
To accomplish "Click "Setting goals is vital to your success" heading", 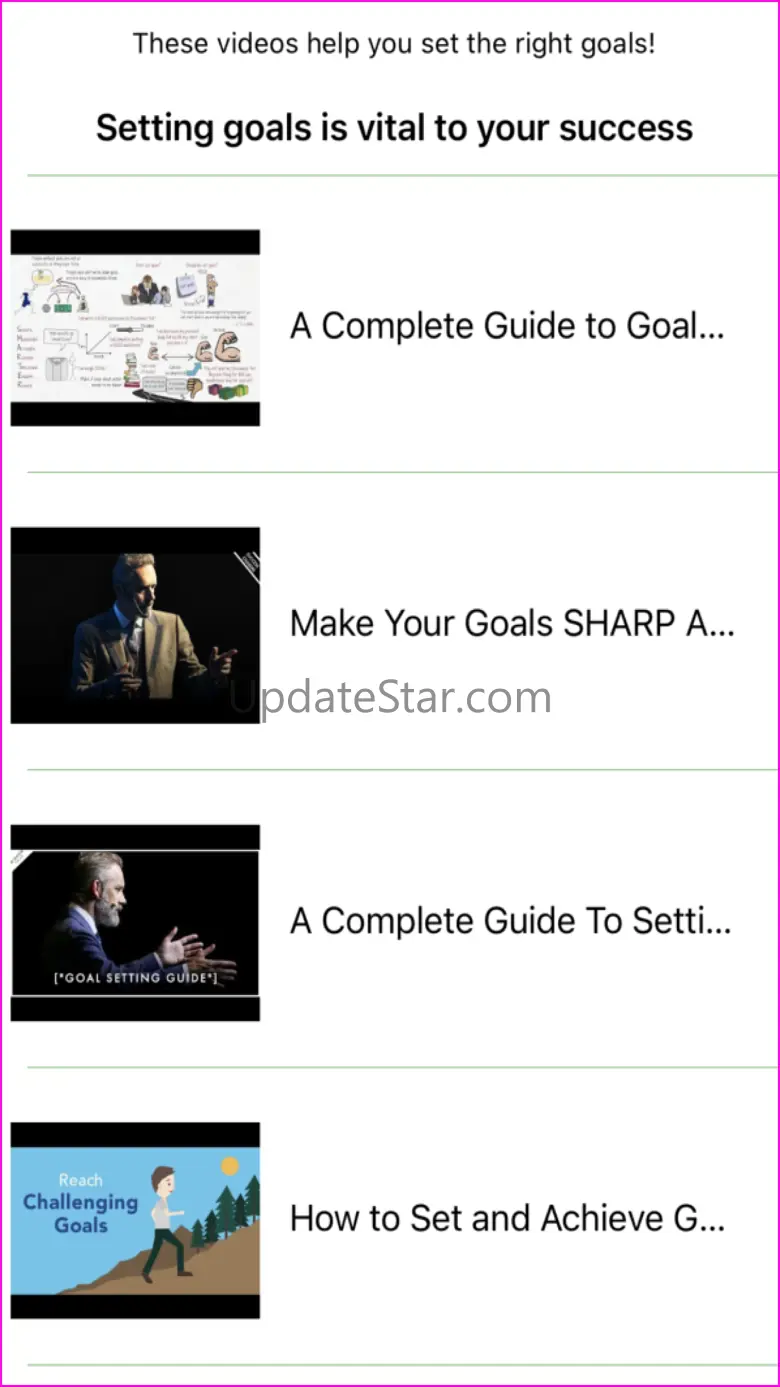I will [x=394, y=128].
